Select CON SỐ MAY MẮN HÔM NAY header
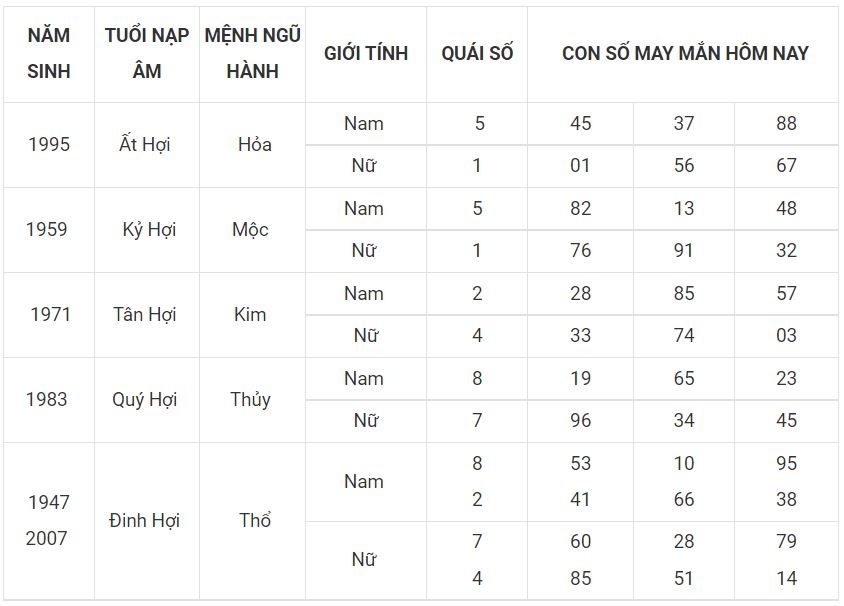Screen dimensions: 844x606 pyautogui.click(x=685, y=53)
